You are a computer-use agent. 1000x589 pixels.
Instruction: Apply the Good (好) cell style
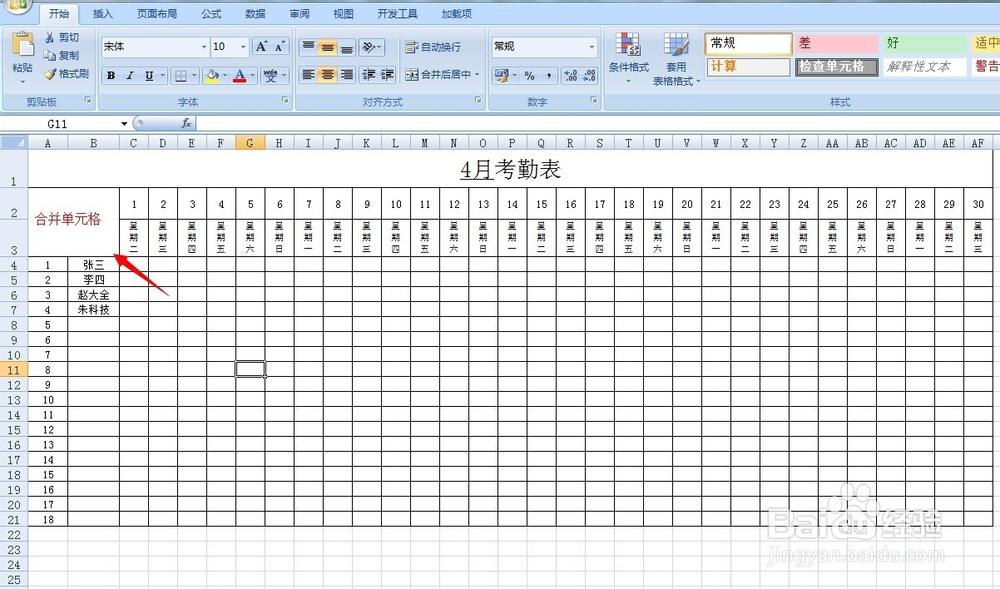(x=924, y=43)
